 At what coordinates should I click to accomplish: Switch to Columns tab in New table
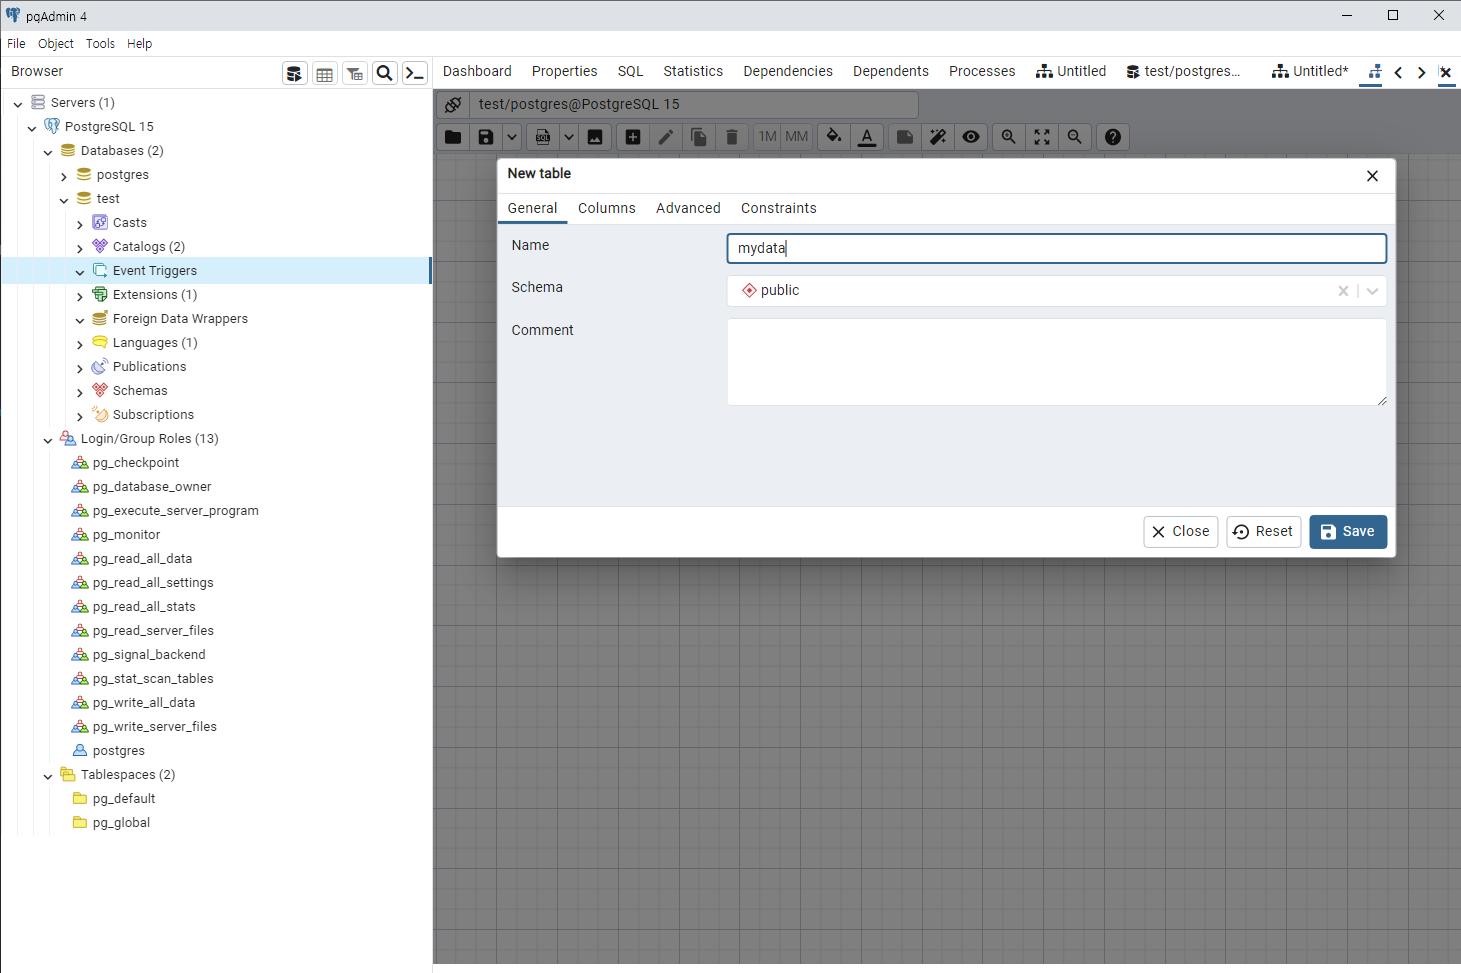tap(606, 208)
